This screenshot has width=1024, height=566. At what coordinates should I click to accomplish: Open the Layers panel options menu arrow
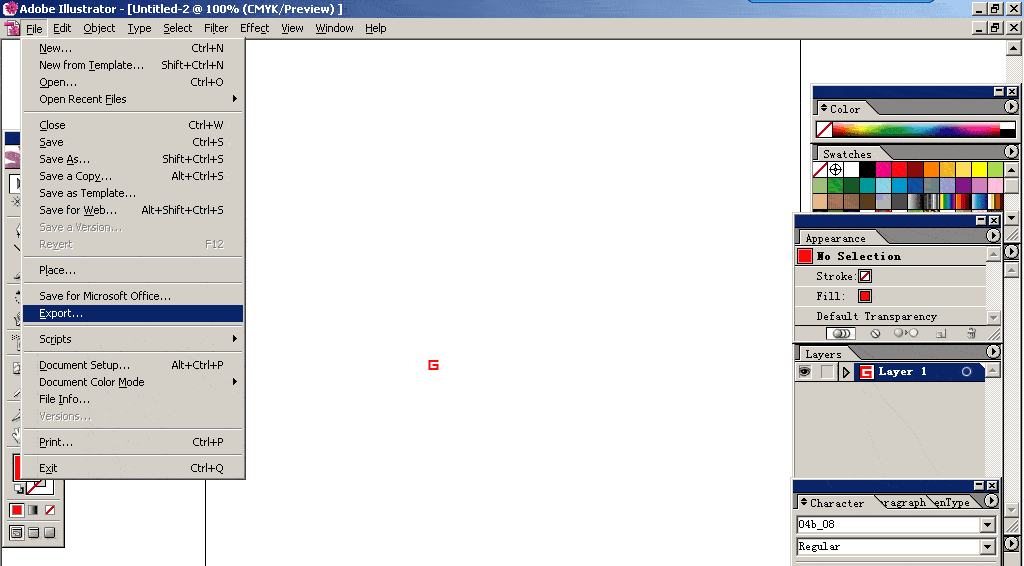pyautogui.click(x=993, y=351)
